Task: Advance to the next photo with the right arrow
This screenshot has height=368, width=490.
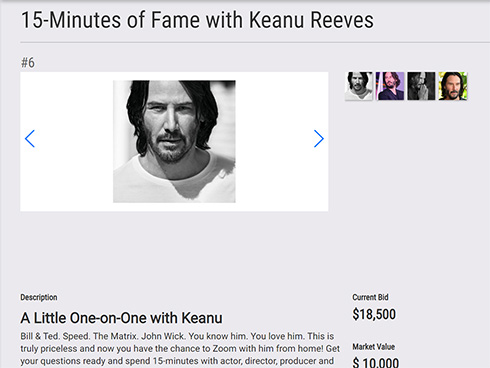Action: click(319, 139)
